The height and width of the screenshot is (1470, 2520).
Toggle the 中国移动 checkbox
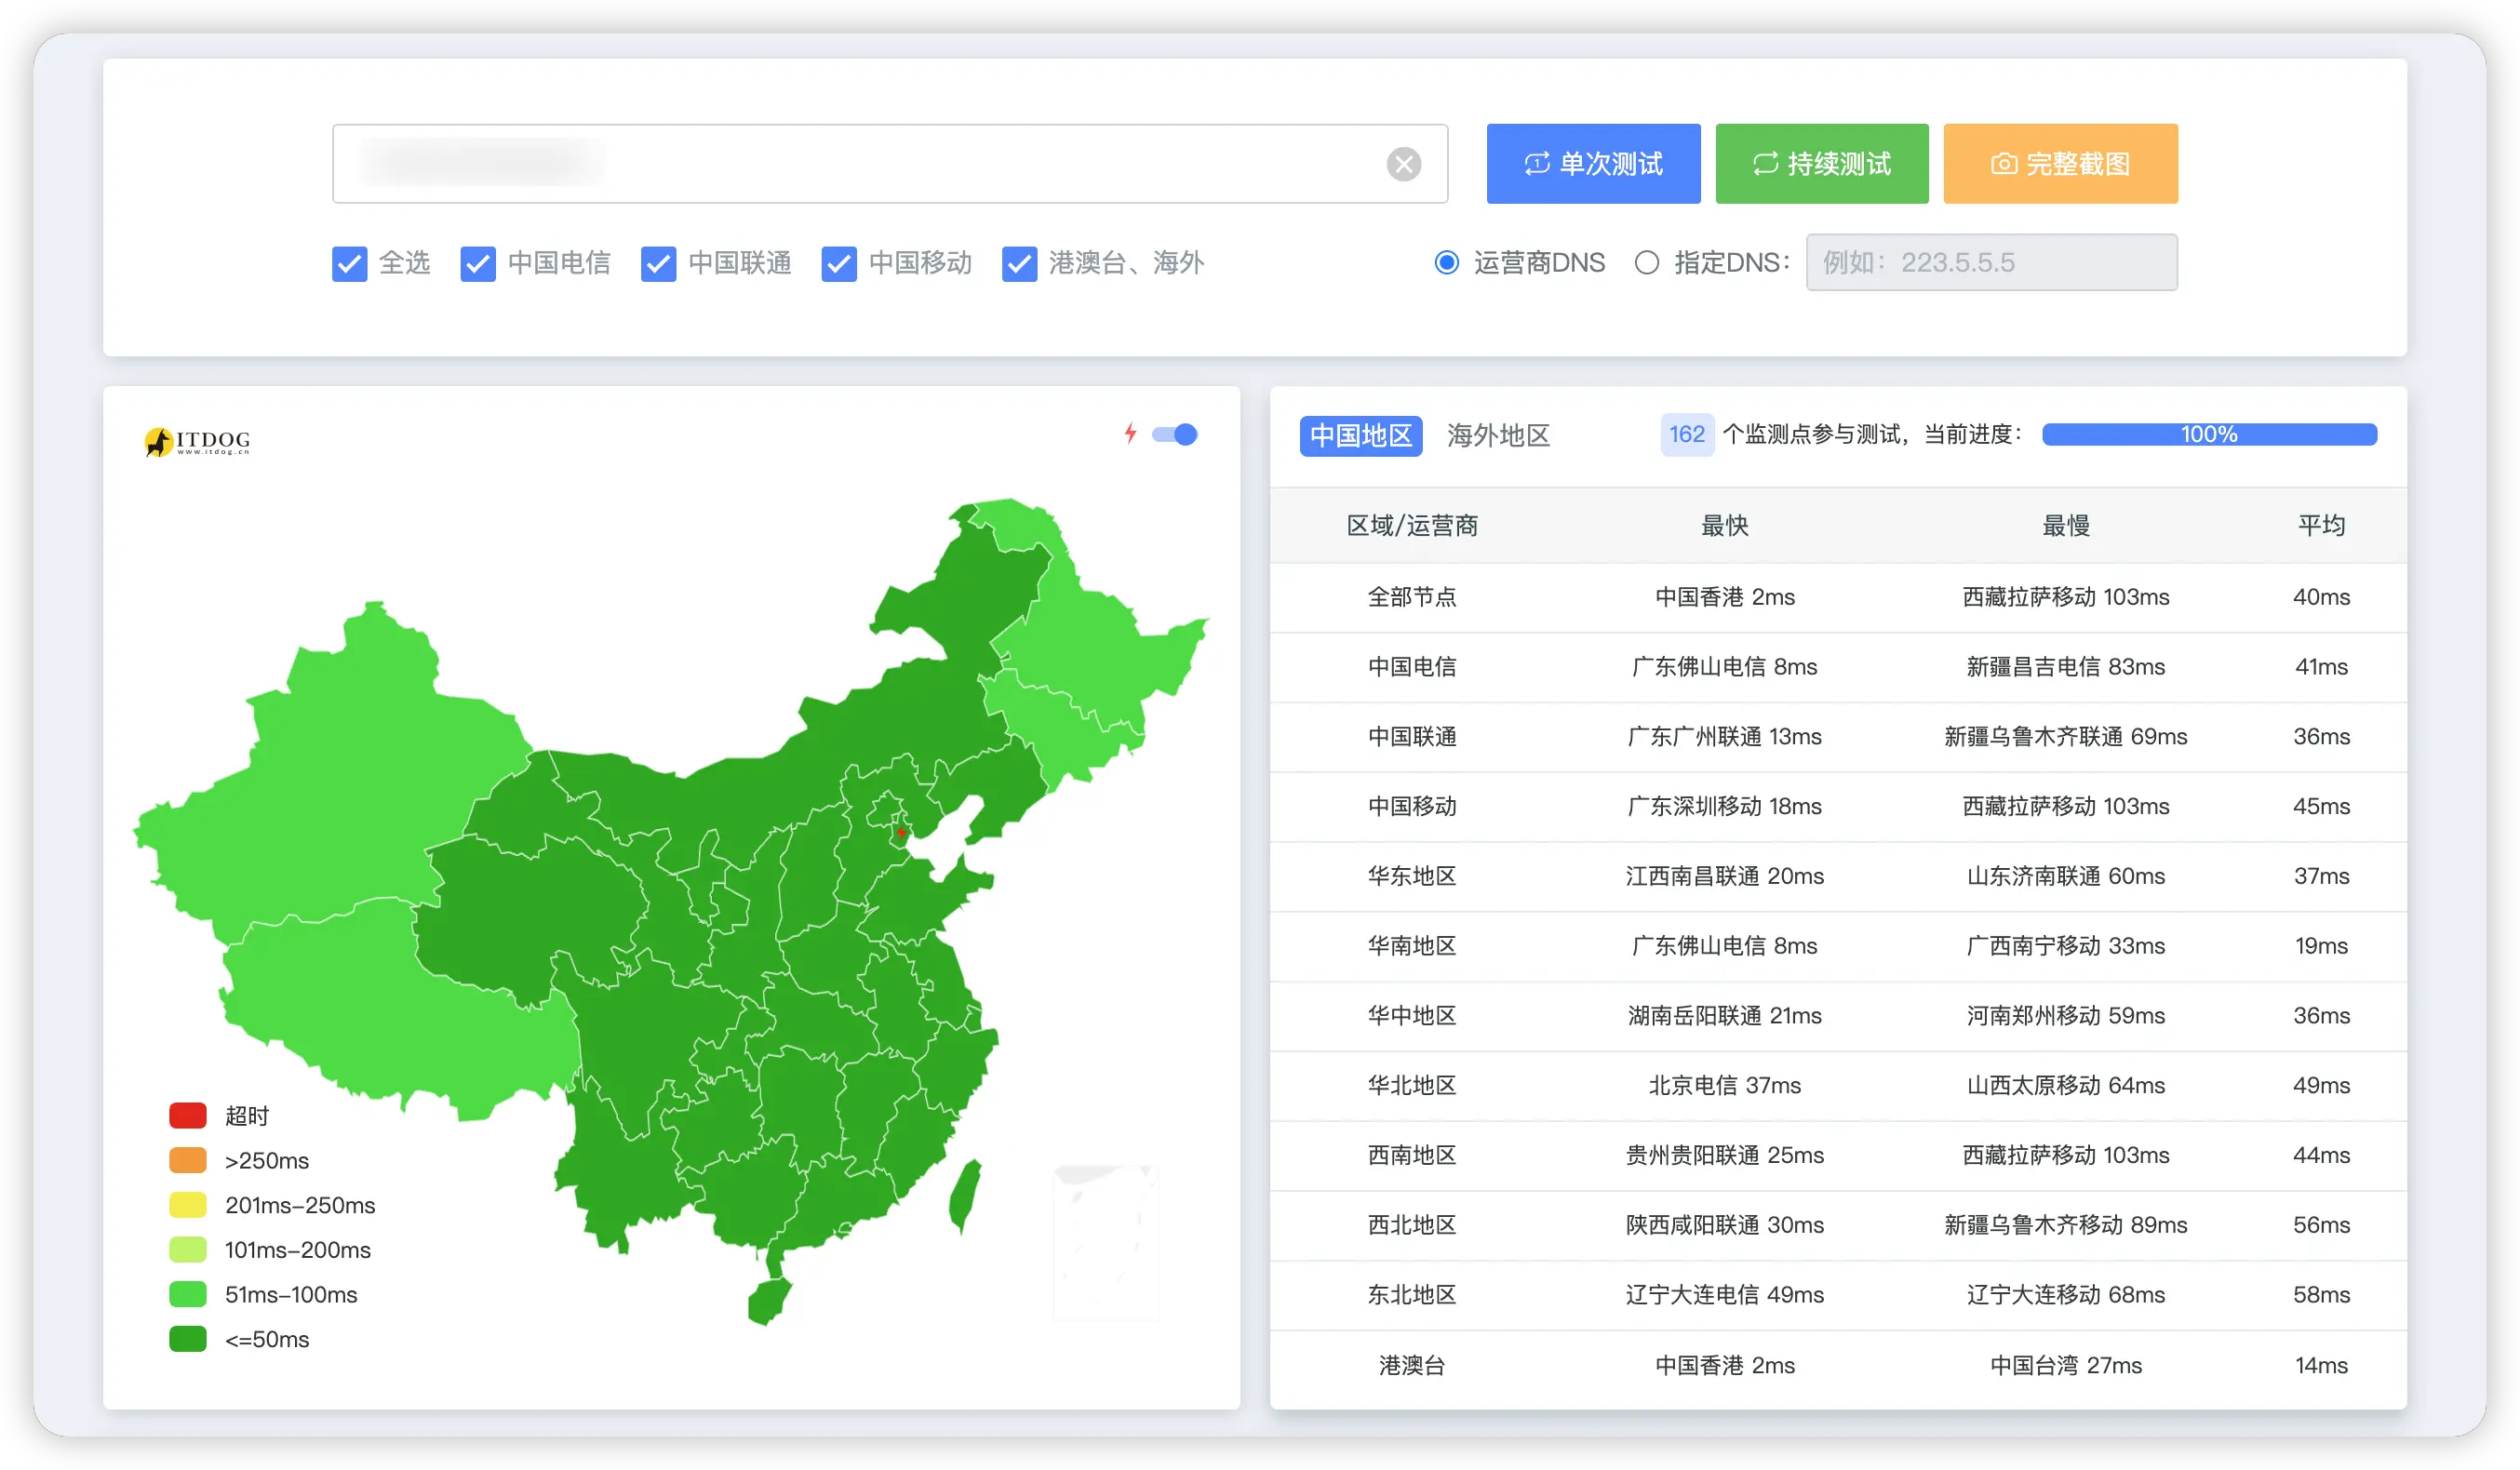click(x=838, y=264)
